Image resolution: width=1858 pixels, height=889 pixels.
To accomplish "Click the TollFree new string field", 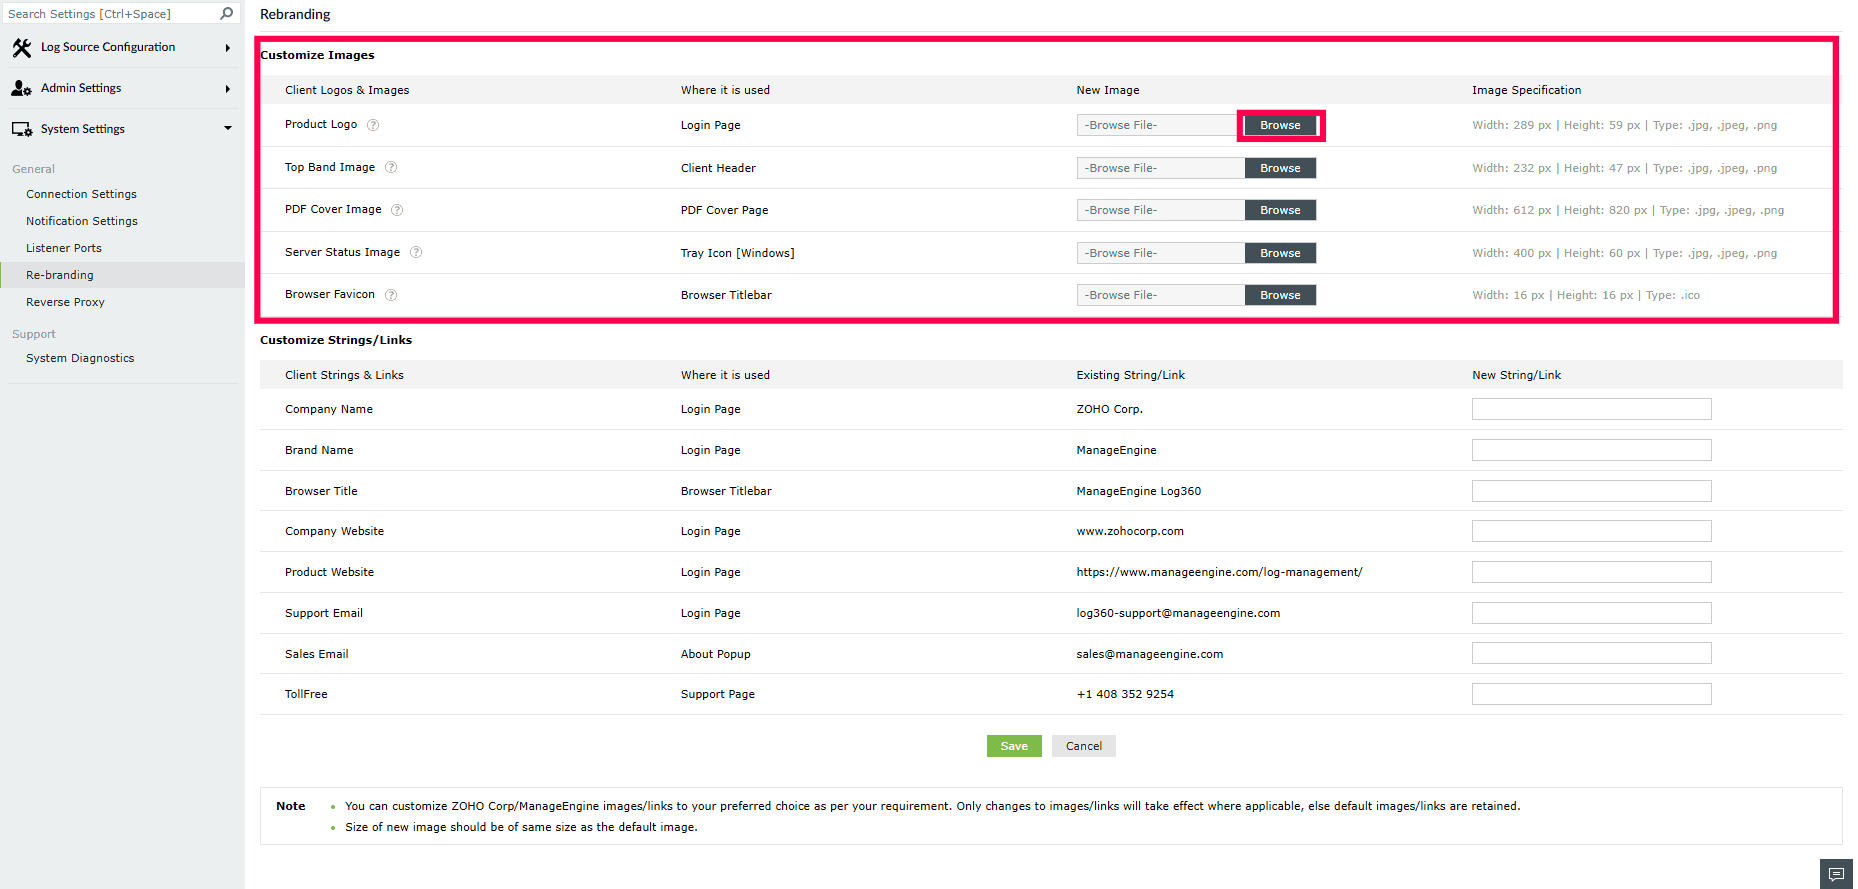I will pos(1591,694).
